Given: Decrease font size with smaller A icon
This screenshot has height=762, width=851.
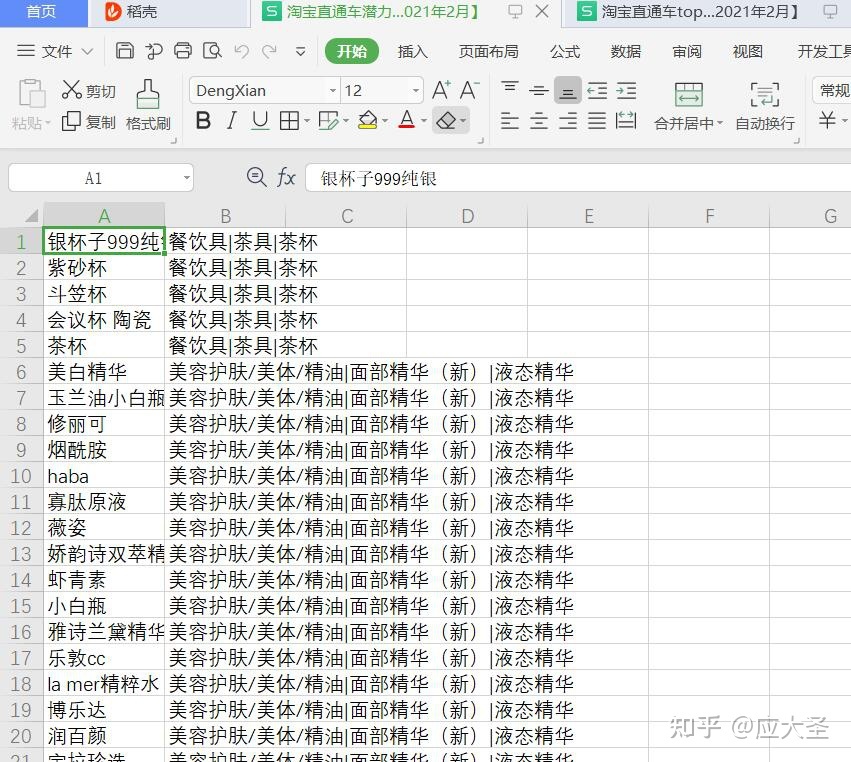Looking at the screenshot, I should pos(469,90).
